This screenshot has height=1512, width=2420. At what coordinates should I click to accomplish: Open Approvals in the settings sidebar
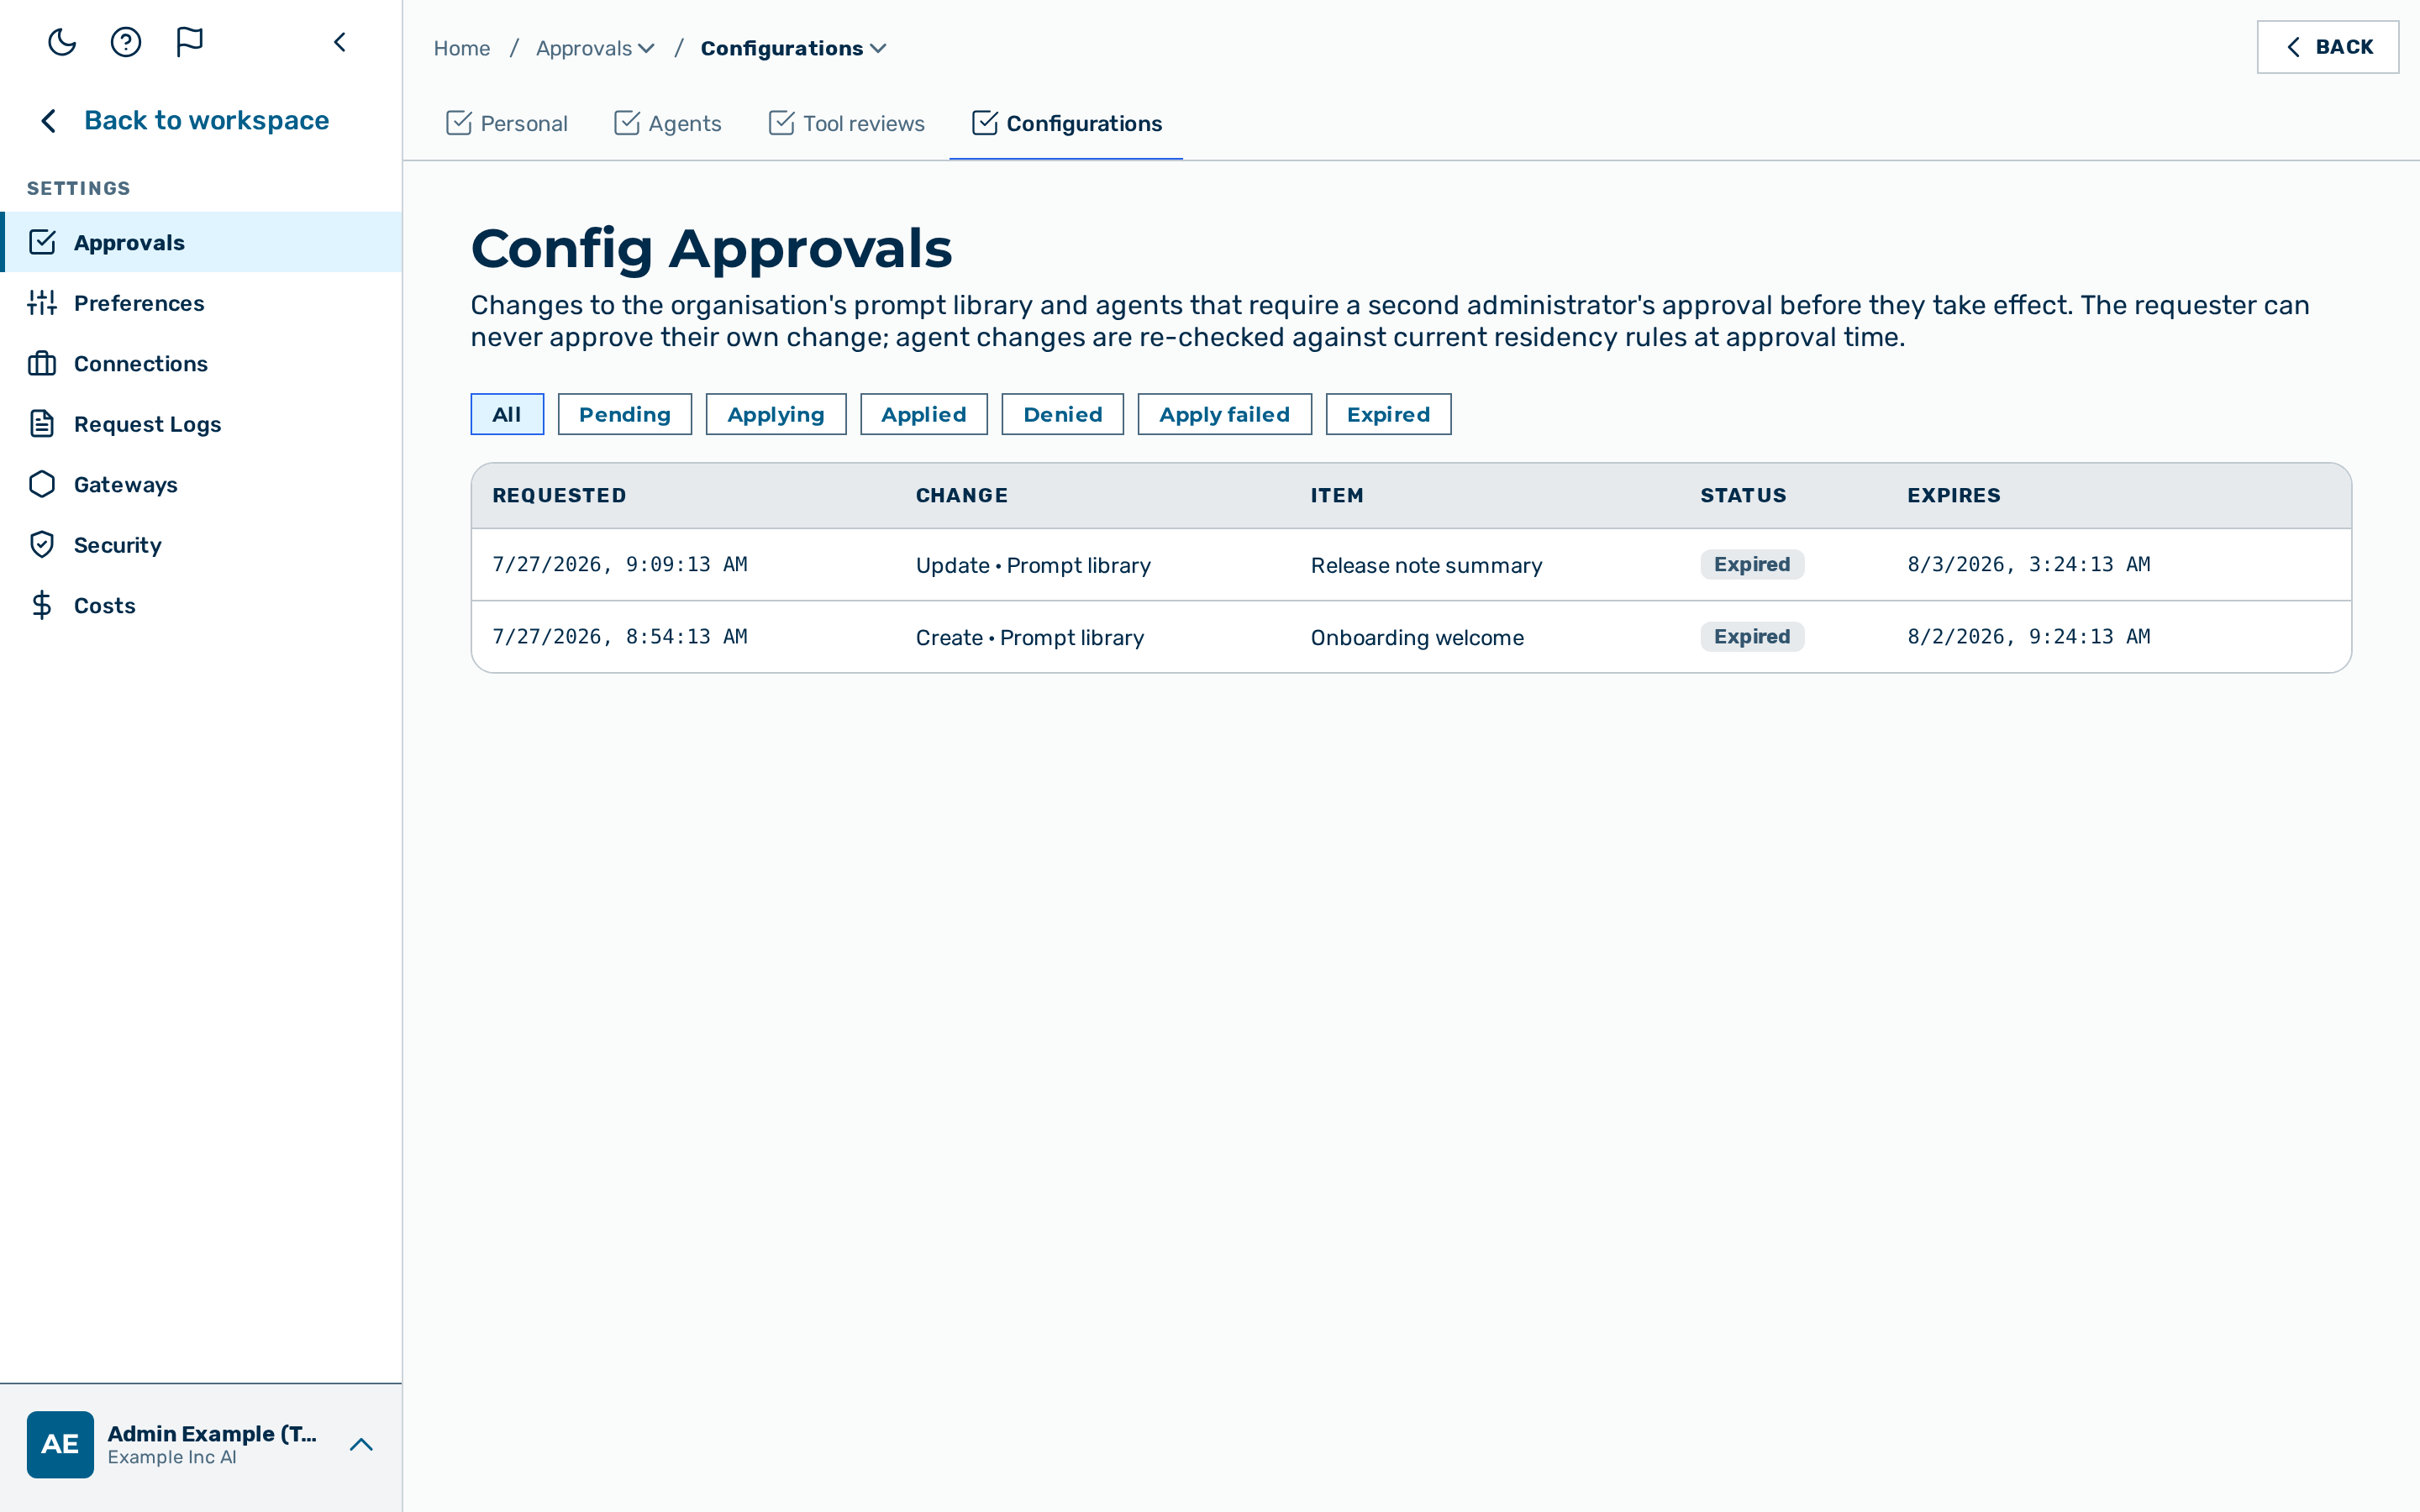(x=201, y=242)
